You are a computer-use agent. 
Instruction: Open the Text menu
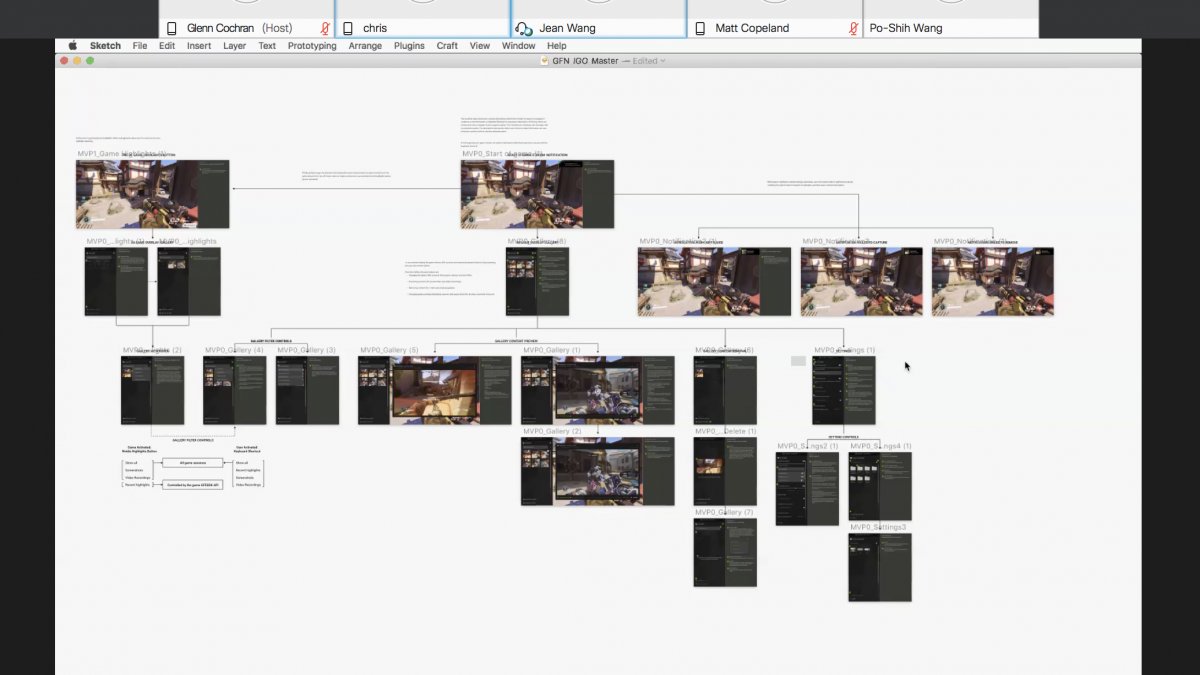(267, 45)
